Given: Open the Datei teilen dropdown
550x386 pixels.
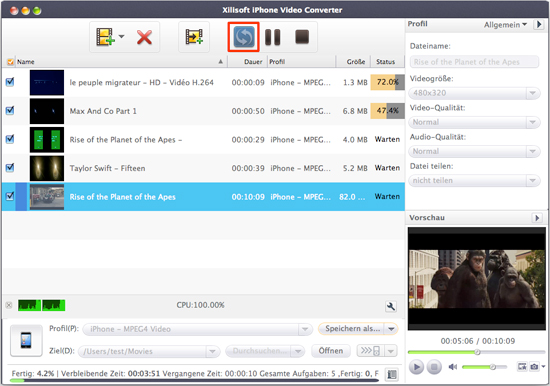Looking at the screenshot, I should 474,180.
